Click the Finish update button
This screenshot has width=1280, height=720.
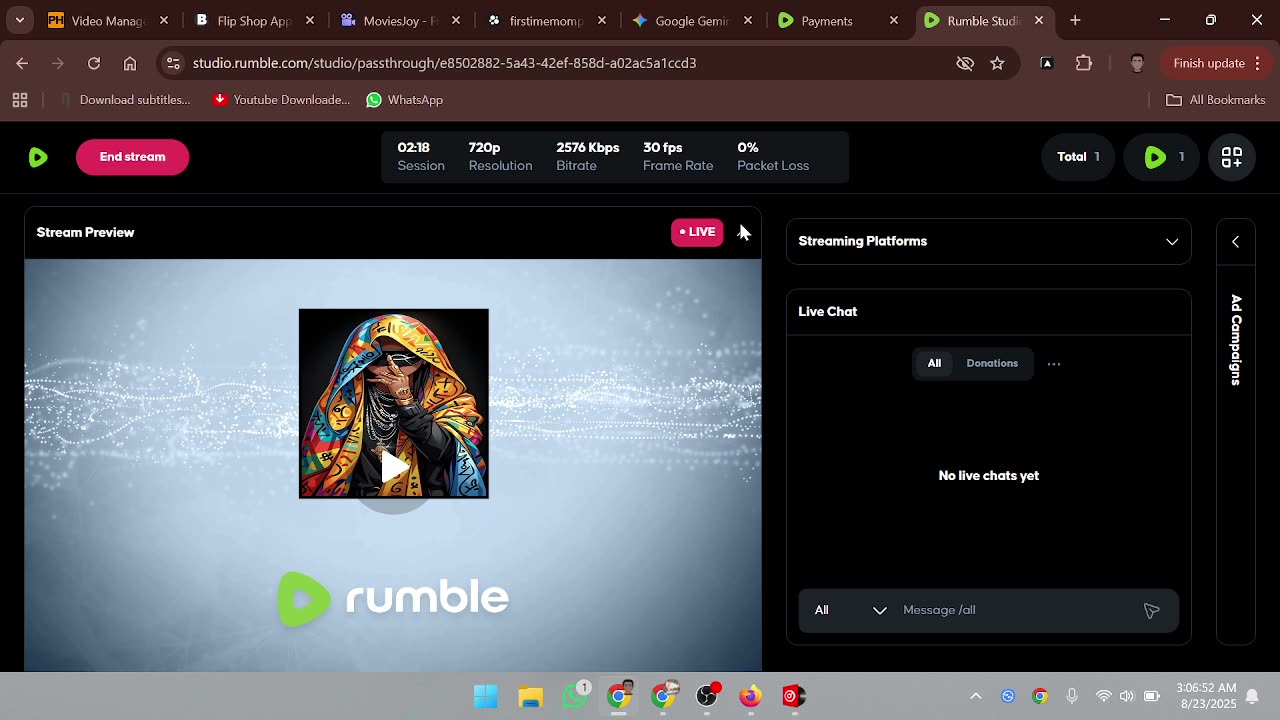pyautogui.click(x=1208, y=63)
